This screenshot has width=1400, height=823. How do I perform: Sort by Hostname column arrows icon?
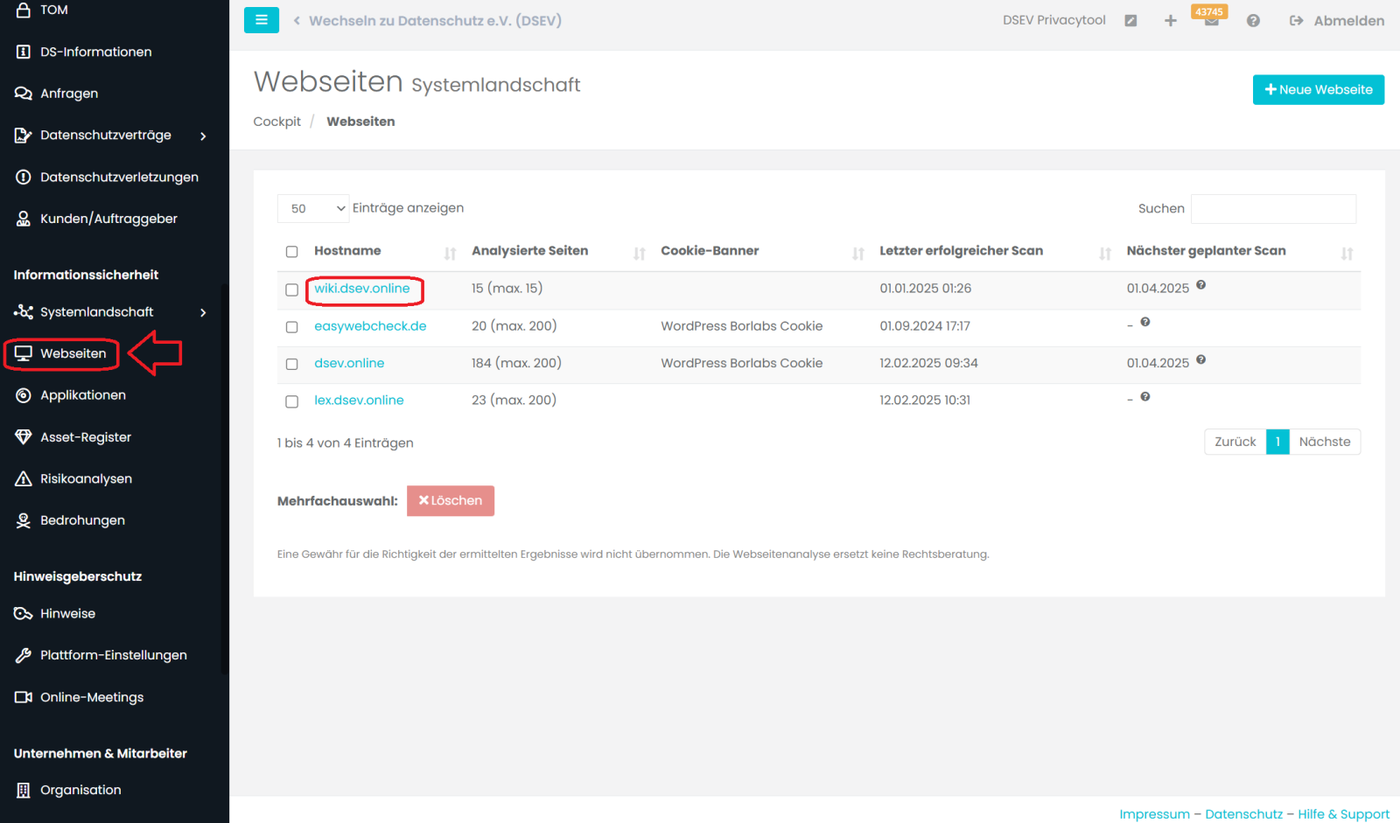point(450,253)
